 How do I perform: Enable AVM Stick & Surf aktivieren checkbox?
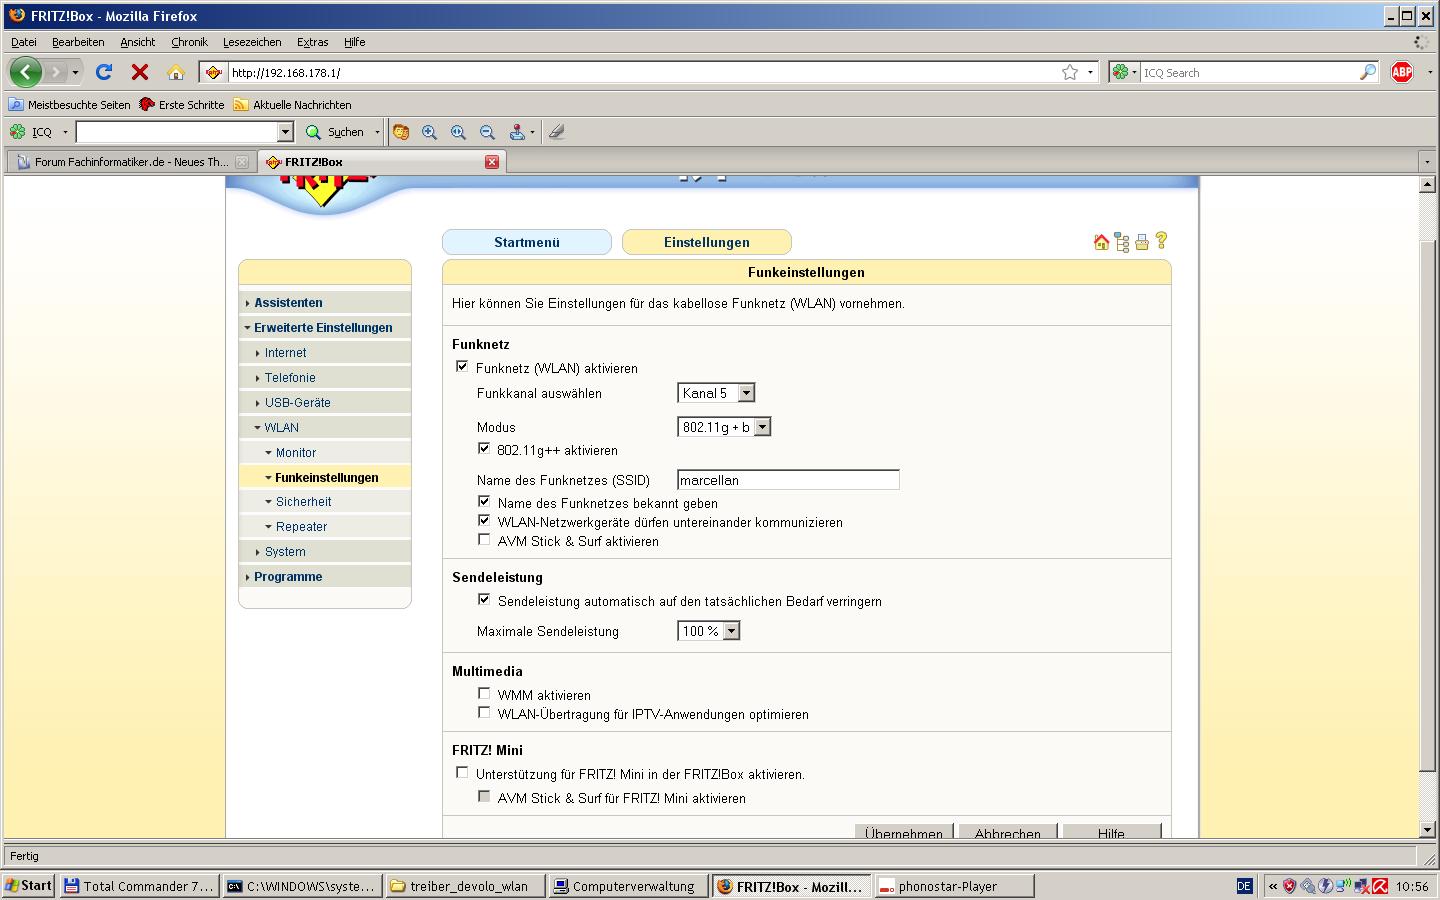click(x=484, y=540)
